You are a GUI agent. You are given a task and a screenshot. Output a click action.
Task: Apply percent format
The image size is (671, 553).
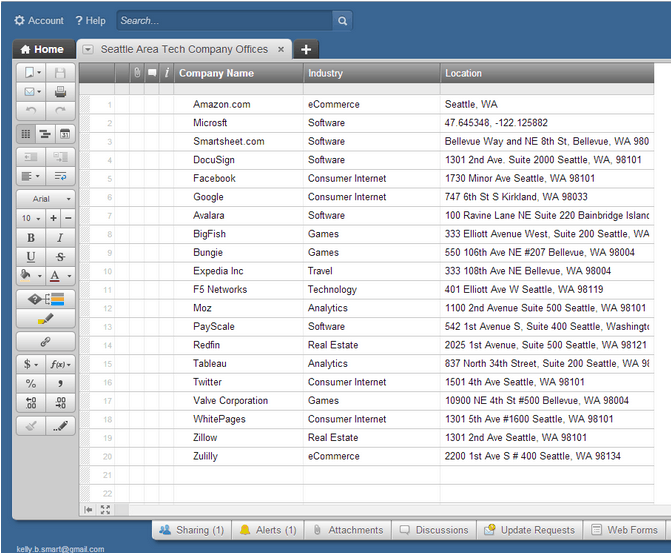[x=31, y=384]
